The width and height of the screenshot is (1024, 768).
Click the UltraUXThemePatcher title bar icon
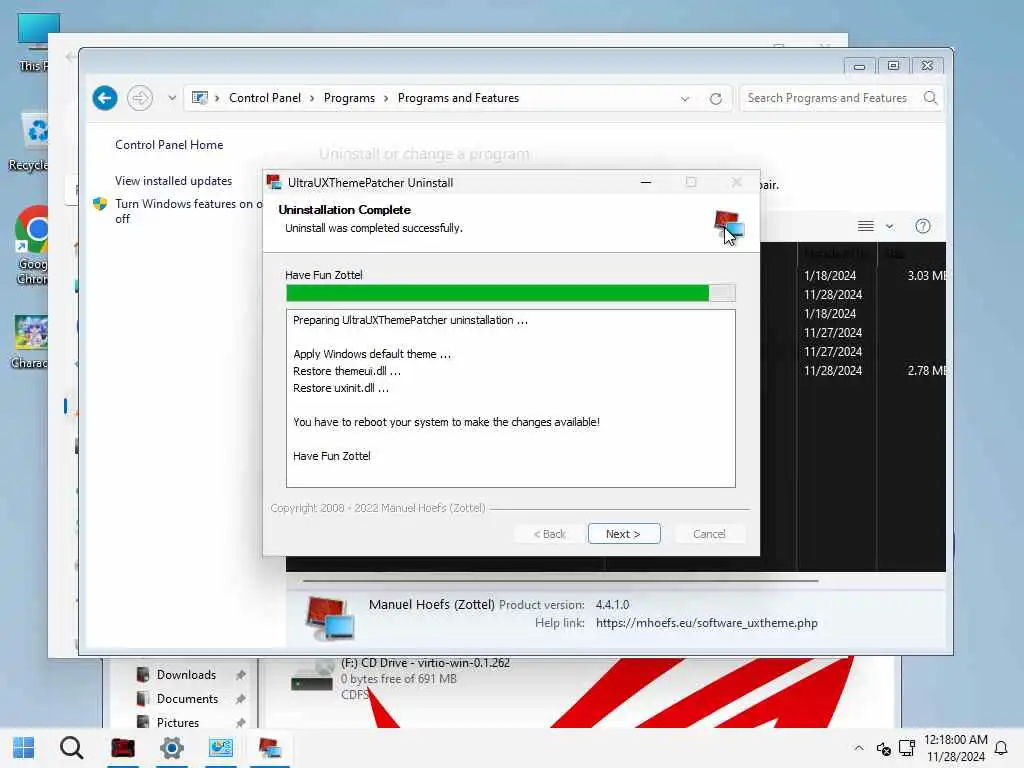pos(274,182)
